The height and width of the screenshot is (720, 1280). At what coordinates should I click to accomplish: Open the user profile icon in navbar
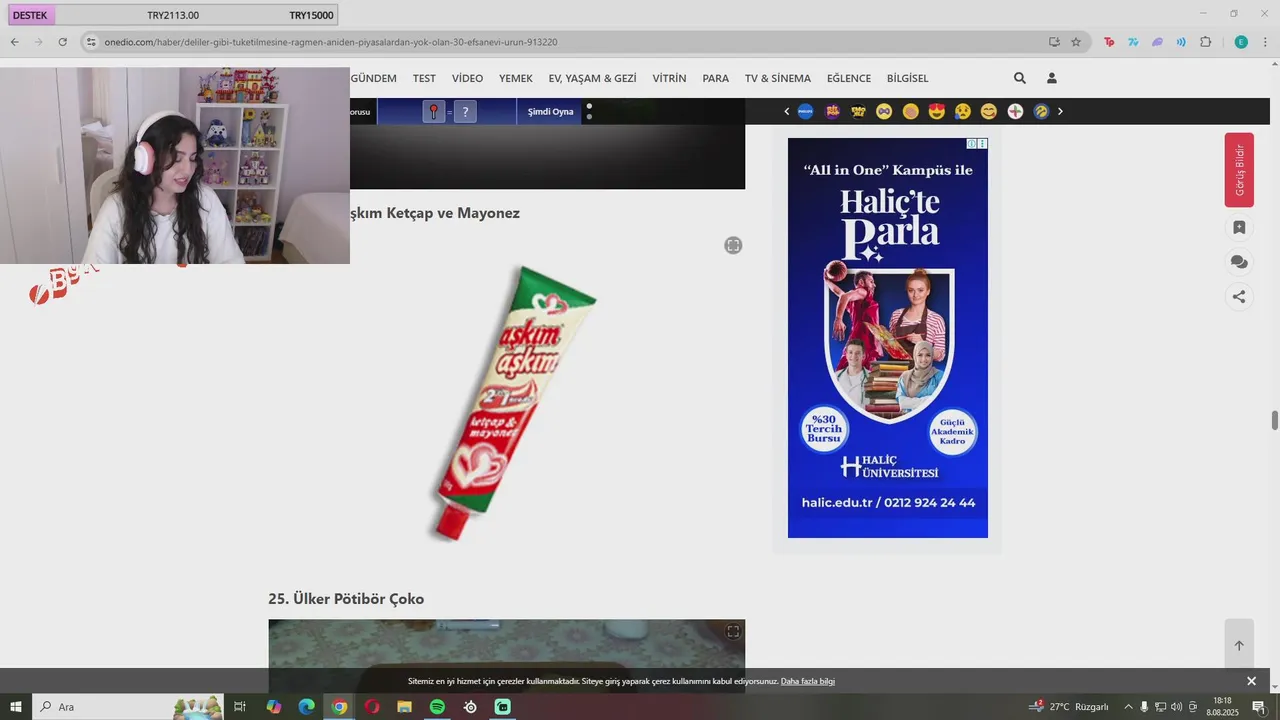(x=1052, y=78)
